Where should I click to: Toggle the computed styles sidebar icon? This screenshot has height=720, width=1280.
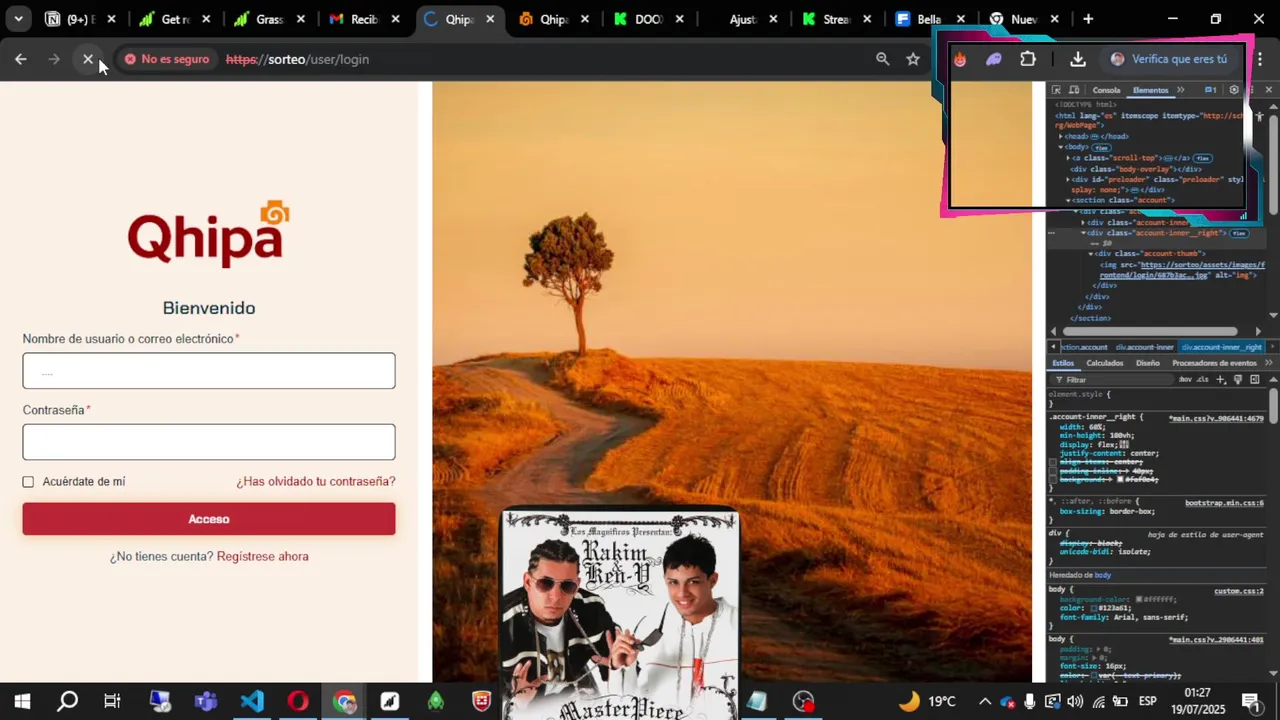pyautogui.click(x=1255, y=380)
